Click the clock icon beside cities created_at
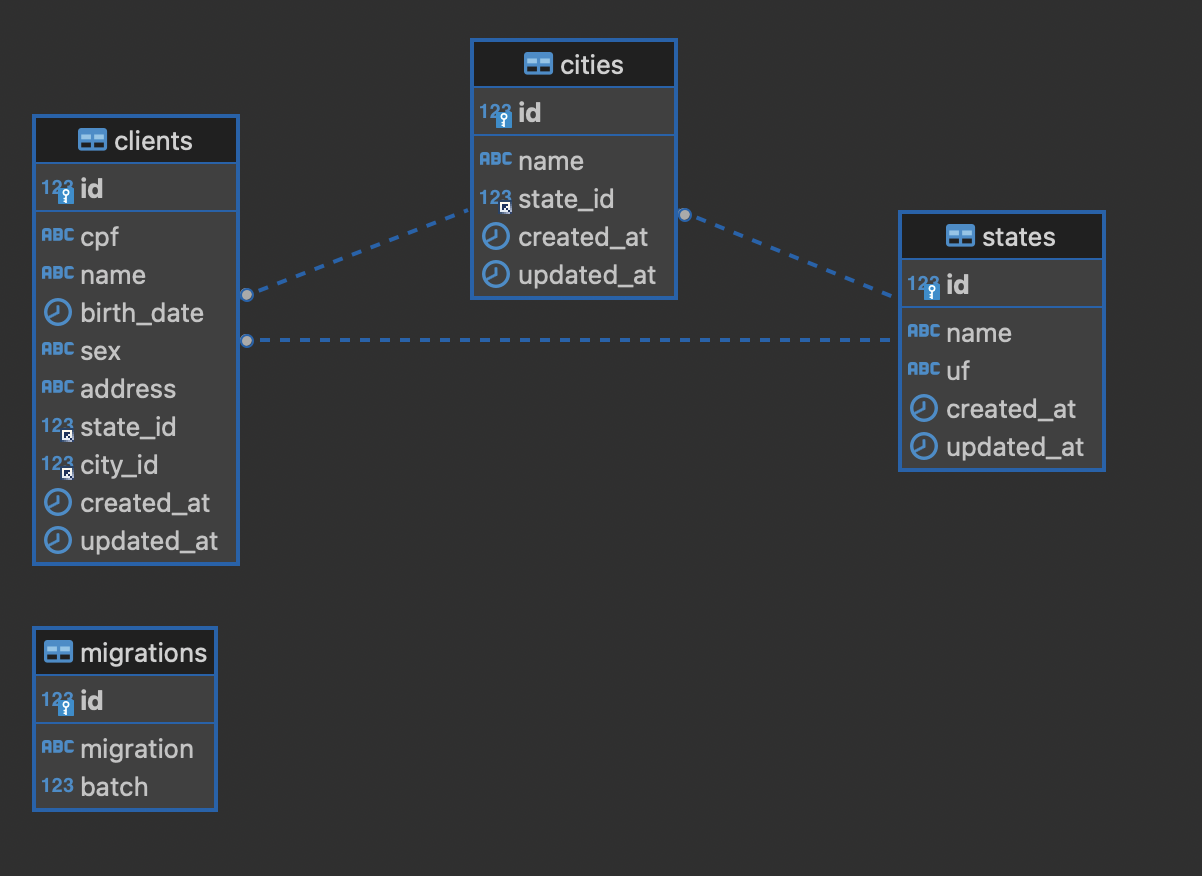Viewport: 1202px width, 876px height. coord(496,236)
